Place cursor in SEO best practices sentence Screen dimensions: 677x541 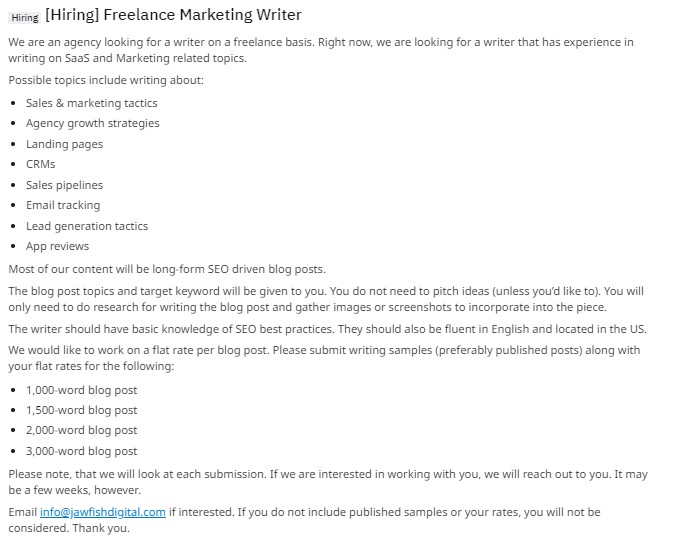(327, 329)
